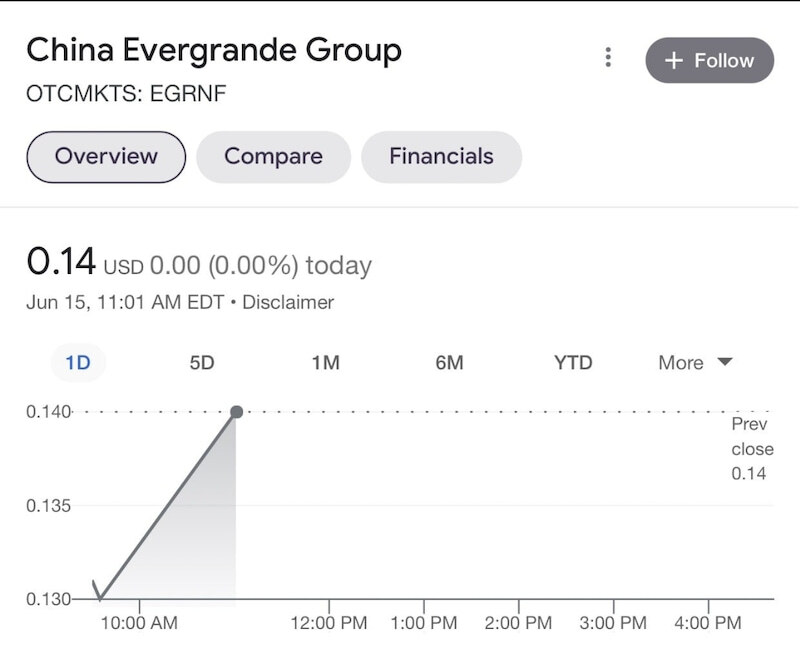Select the 1D time range
Viewport: 800px width, 655px height.
tap(78, 363)
